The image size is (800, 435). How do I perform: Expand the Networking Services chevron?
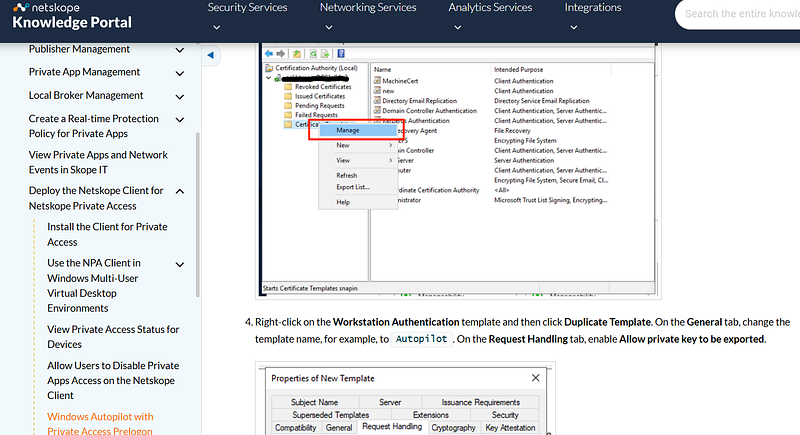(329, 27)
